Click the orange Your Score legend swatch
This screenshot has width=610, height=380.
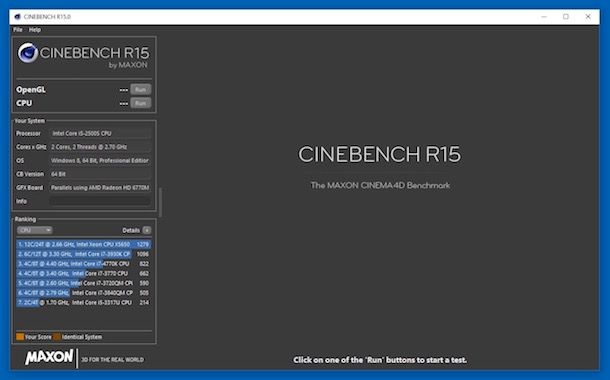coord(20,337)
